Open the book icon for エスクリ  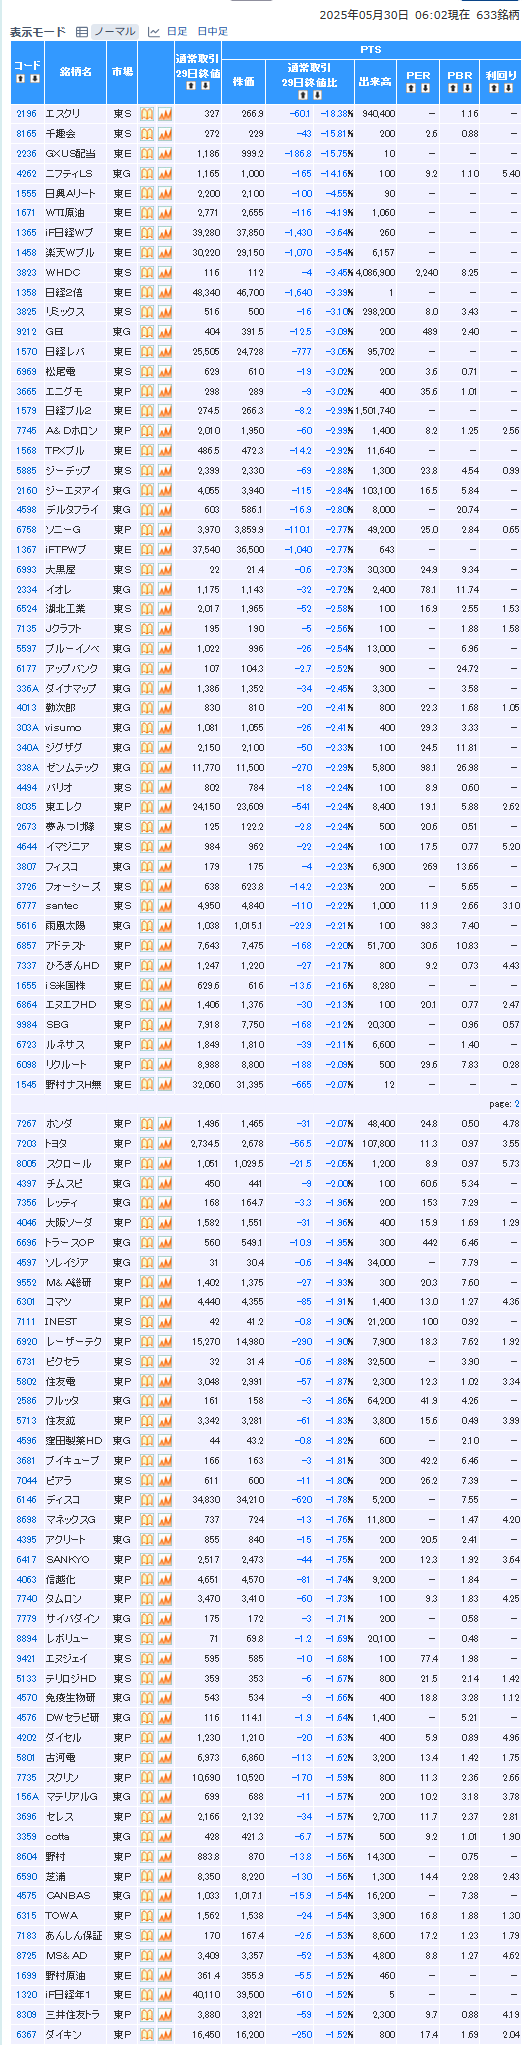pos(146,114)
